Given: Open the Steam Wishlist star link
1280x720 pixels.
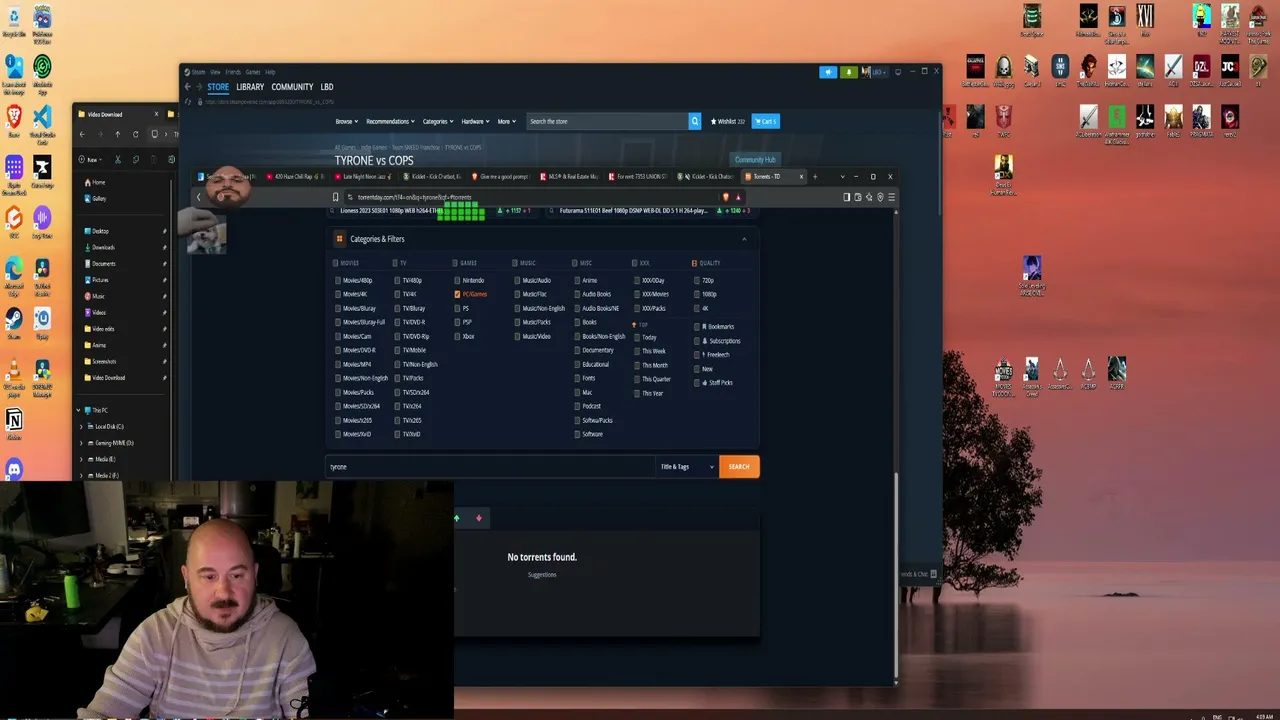Looking at the screenshot, I should pyautogui.click(x=728, y=121).
